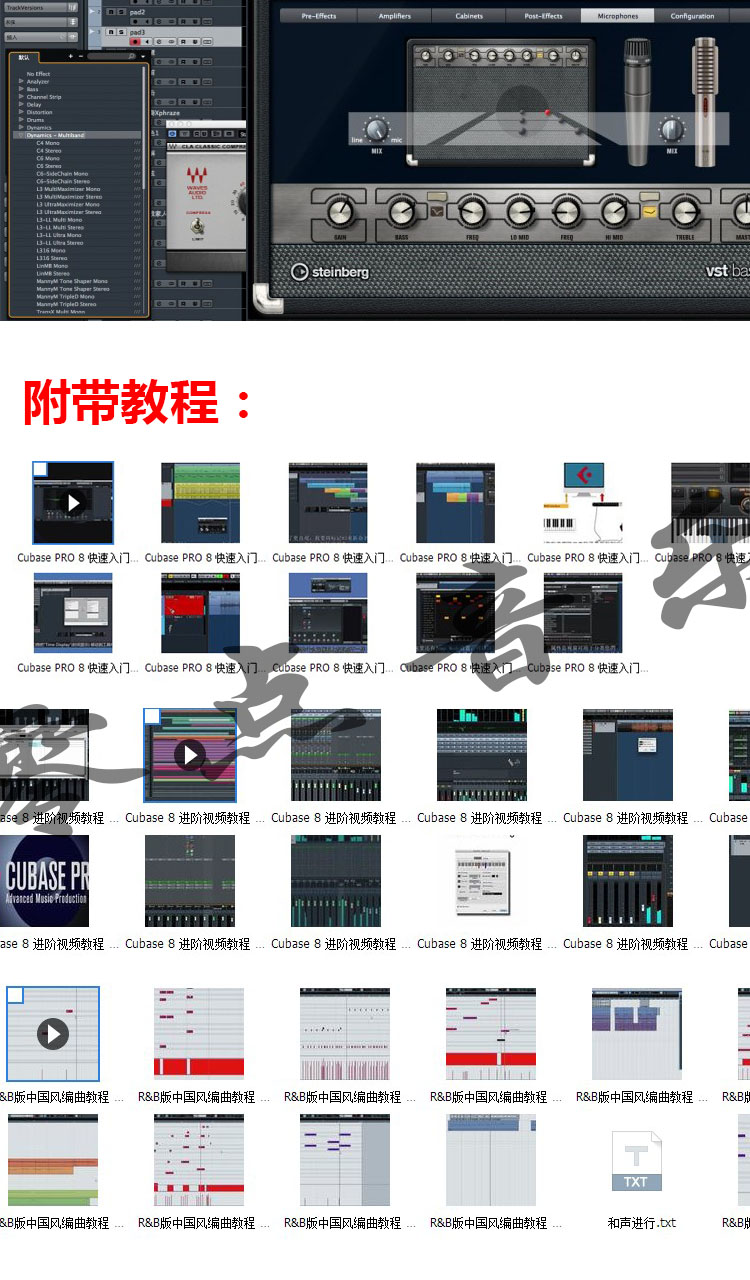Click the line/mic MIX knob
The height and width of the screenshot is (1280, 750).
tap(376, 129)
